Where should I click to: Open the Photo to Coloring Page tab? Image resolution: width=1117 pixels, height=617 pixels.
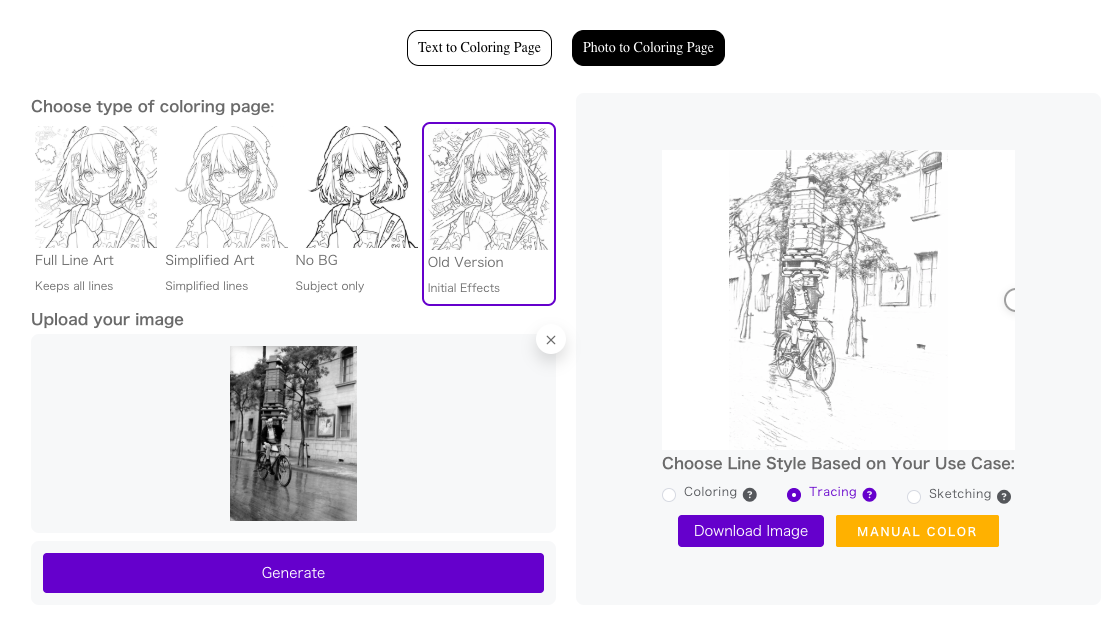(x=648, y=48)
